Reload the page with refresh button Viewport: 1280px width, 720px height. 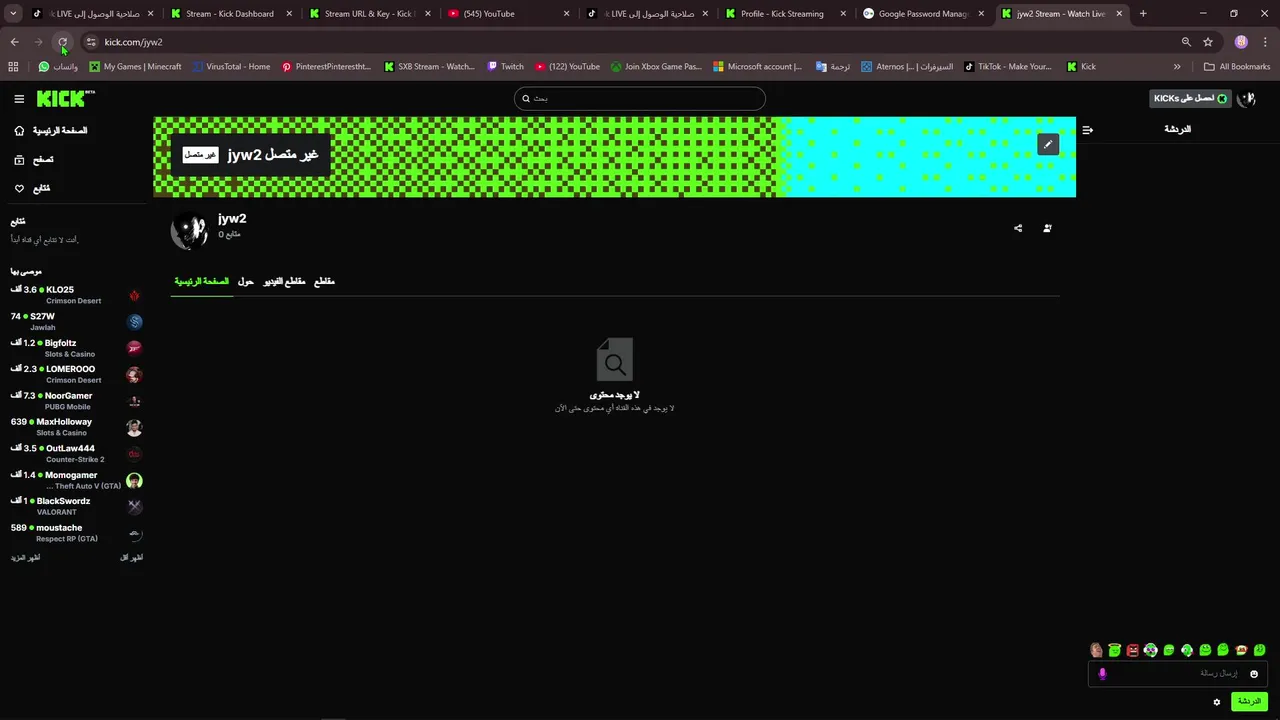click(62, 42)
